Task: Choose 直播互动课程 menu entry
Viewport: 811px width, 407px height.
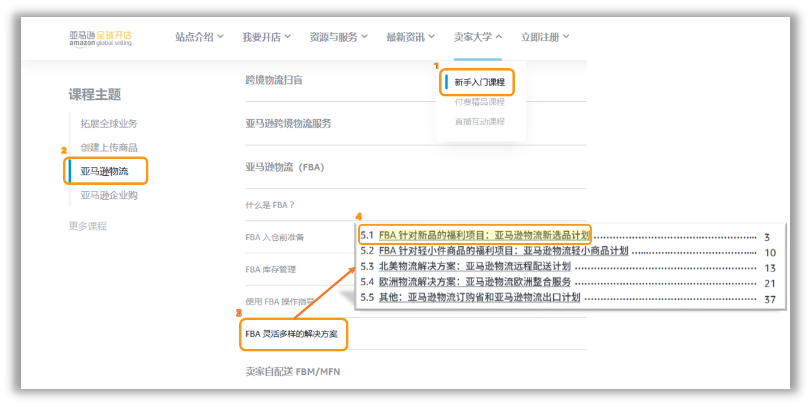Action: 479,122
